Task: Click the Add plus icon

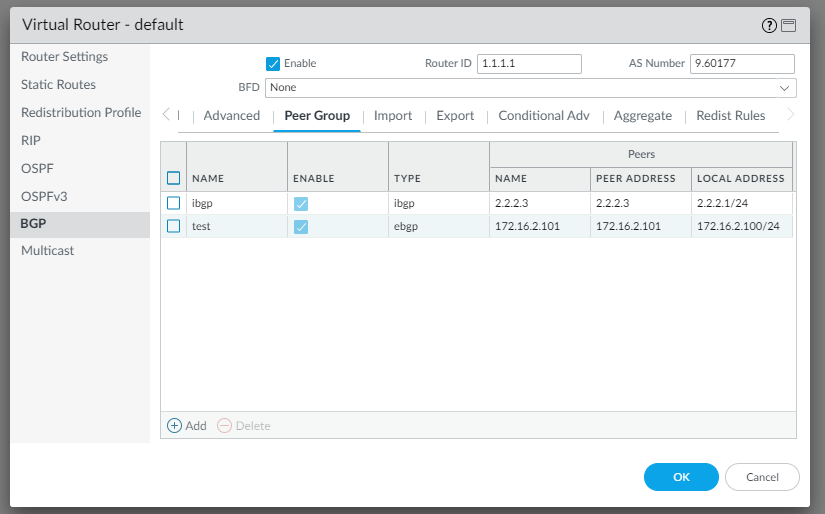Action: tap(174, 425)
